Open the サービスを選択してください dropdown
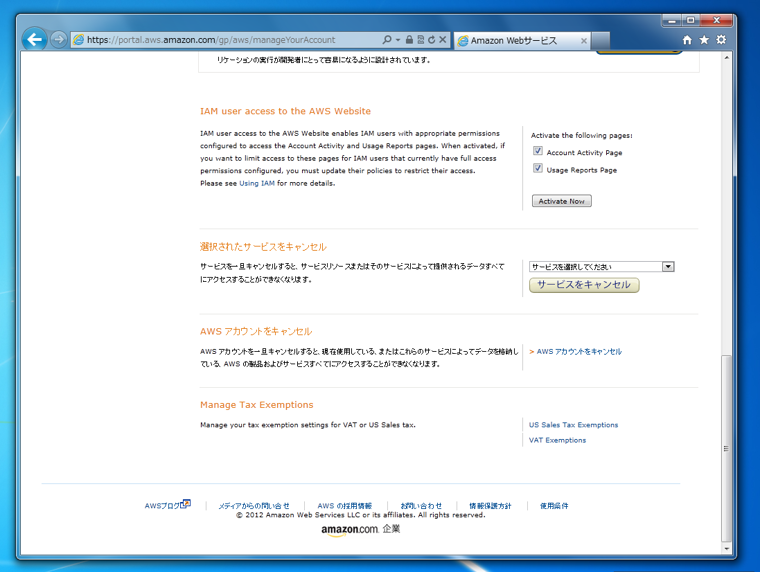 [602, 267]
